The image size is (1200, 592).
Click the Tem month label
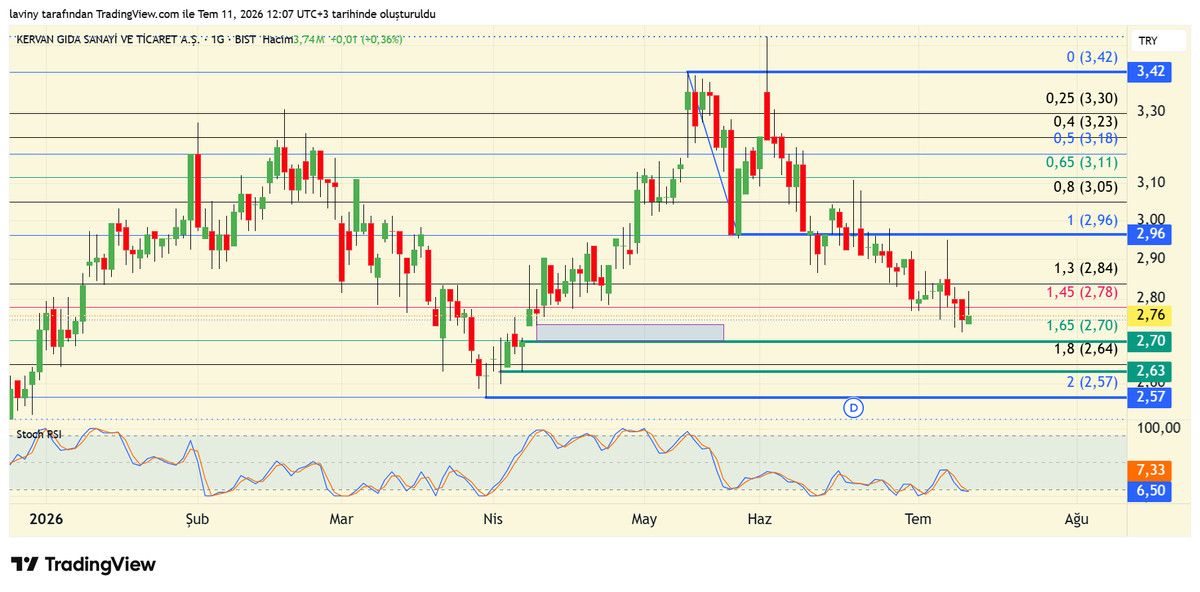pyautogui.click(x=917, y=518)
